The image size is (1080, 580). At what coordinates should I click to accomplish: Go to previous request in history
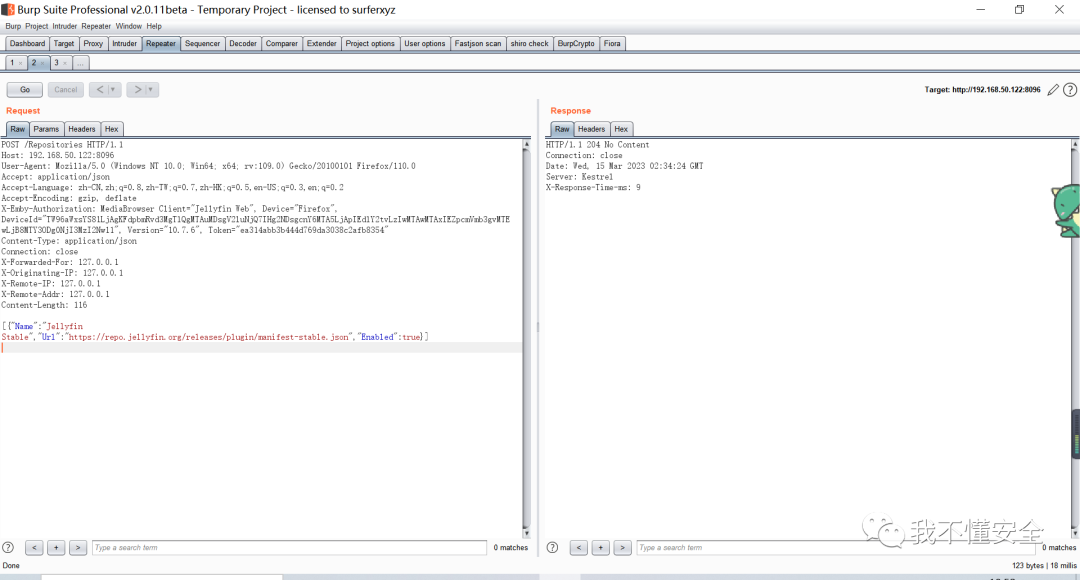[x=100, y=90]
